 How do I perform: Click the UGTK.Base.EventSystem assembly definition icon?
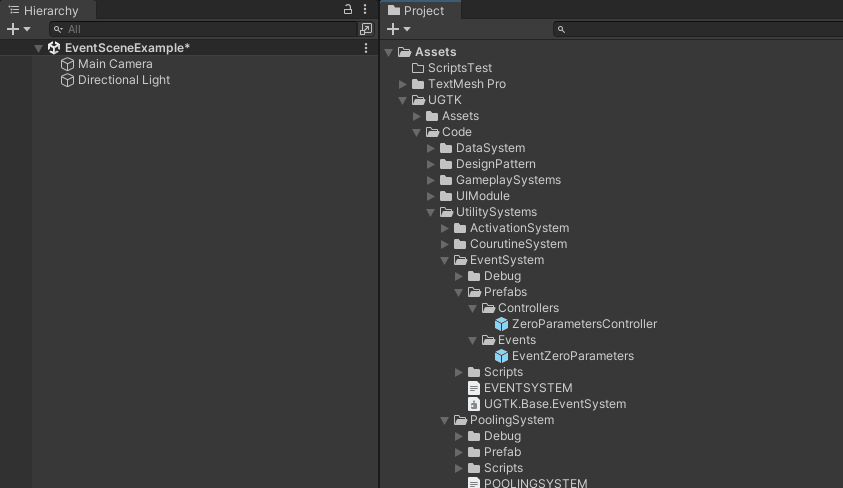pos(474,404)
